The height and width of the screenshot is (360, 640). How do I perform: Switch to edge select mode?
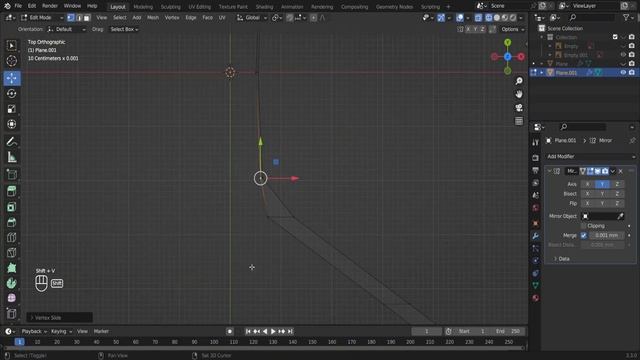[79, 18]
